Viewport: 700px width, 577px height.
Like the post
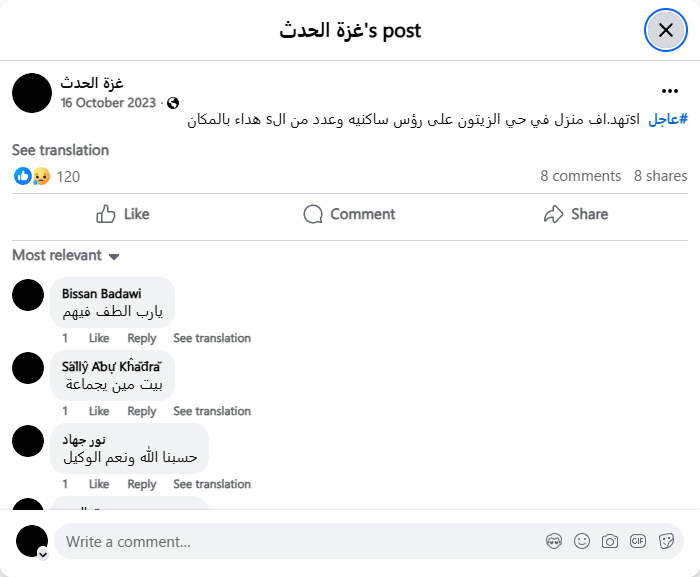[x=122, y=214]
